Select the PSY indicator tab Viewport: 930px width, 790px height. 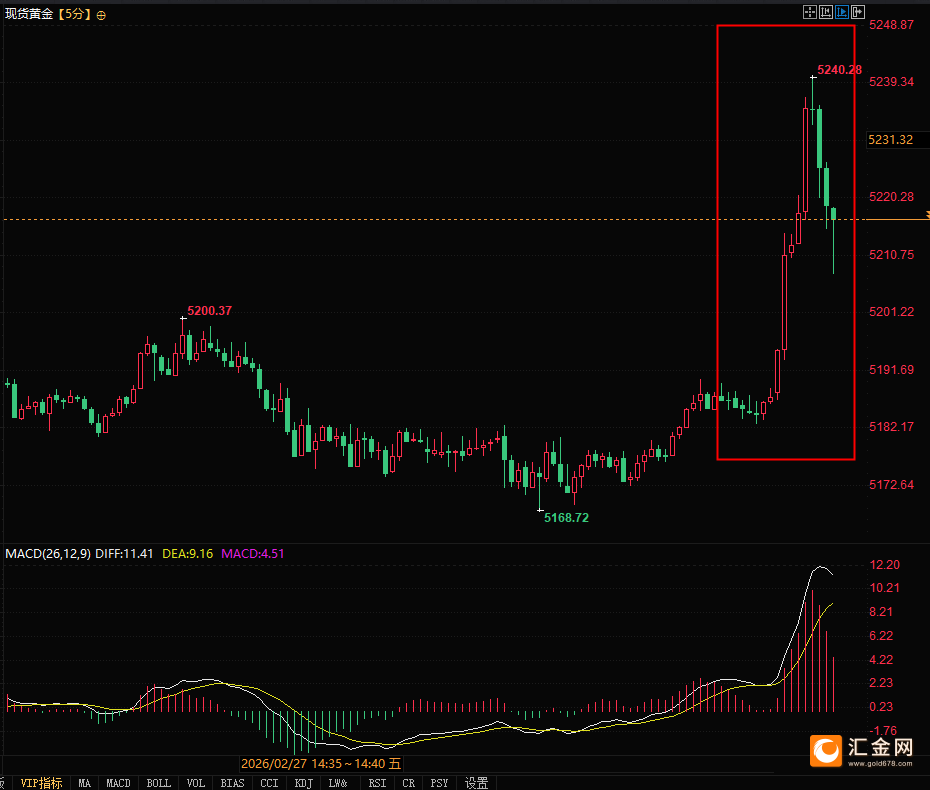coord(439,783)
